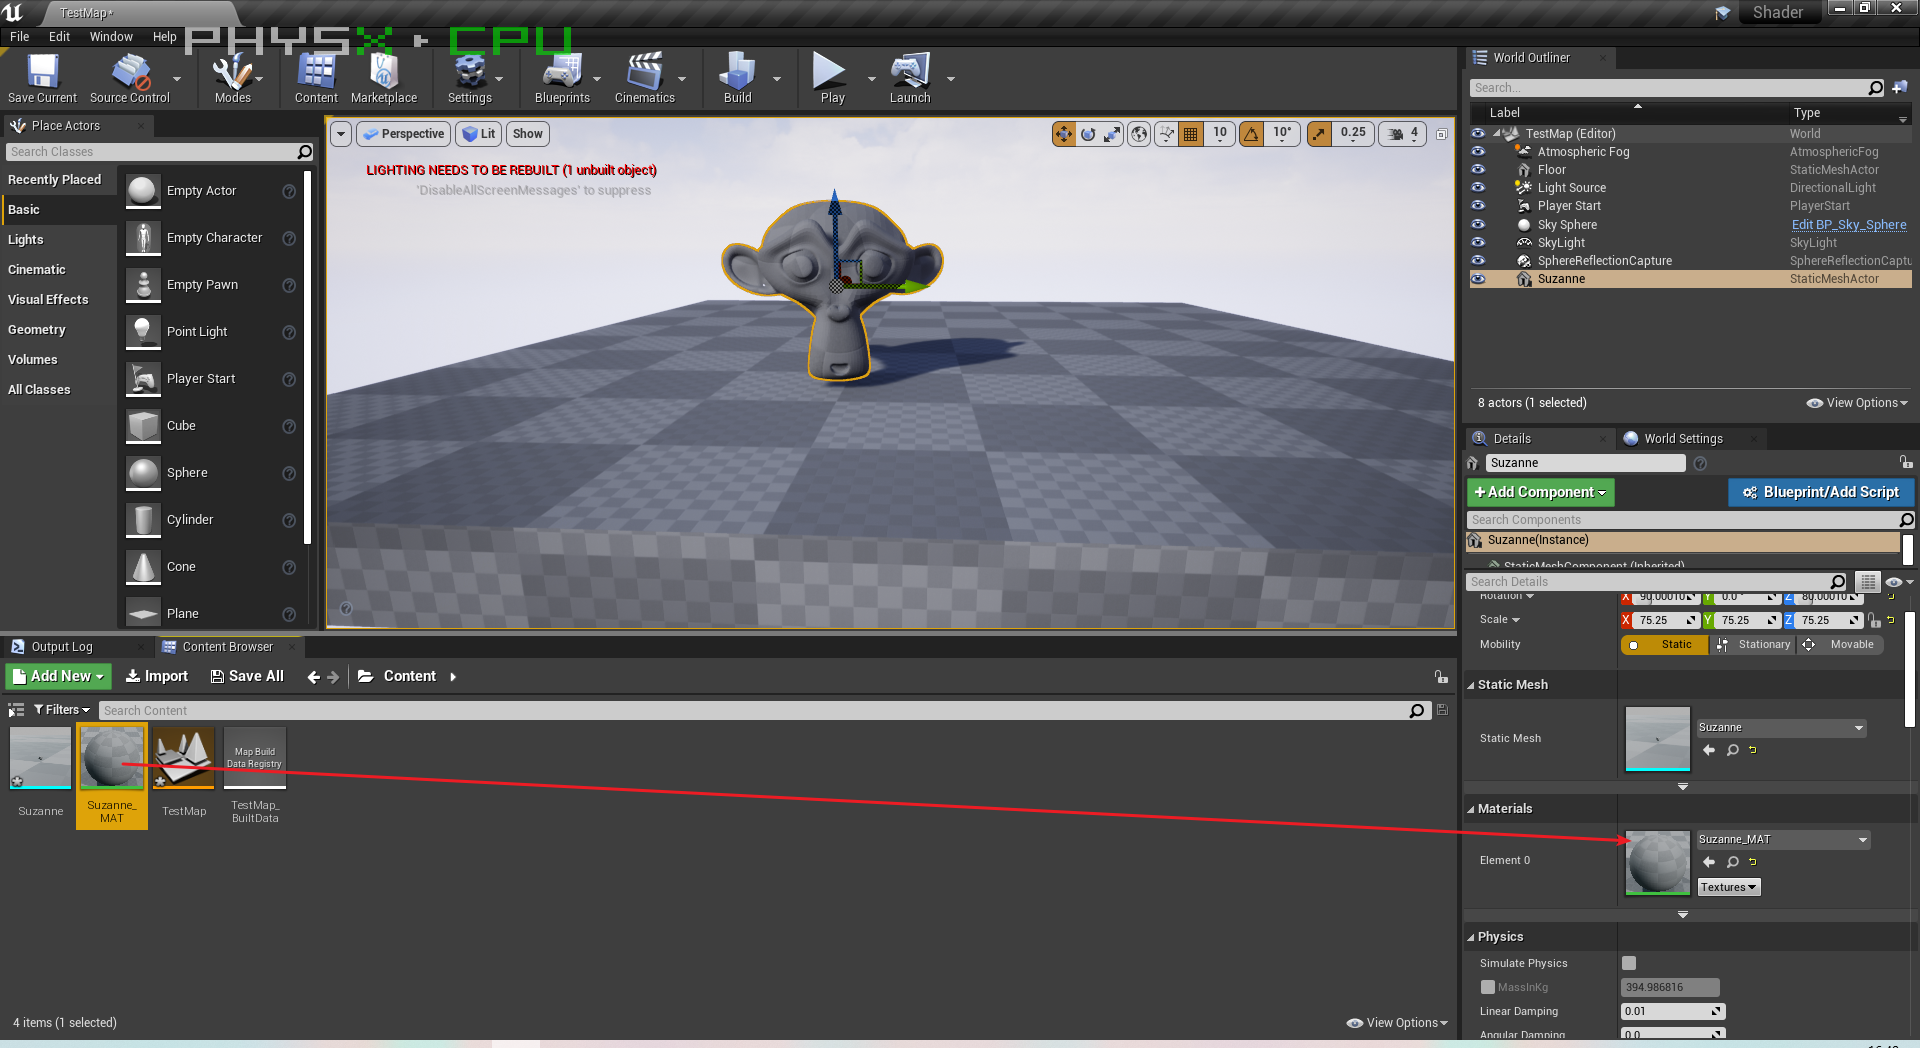Open the Content toolbar button

tap(316, 78)
